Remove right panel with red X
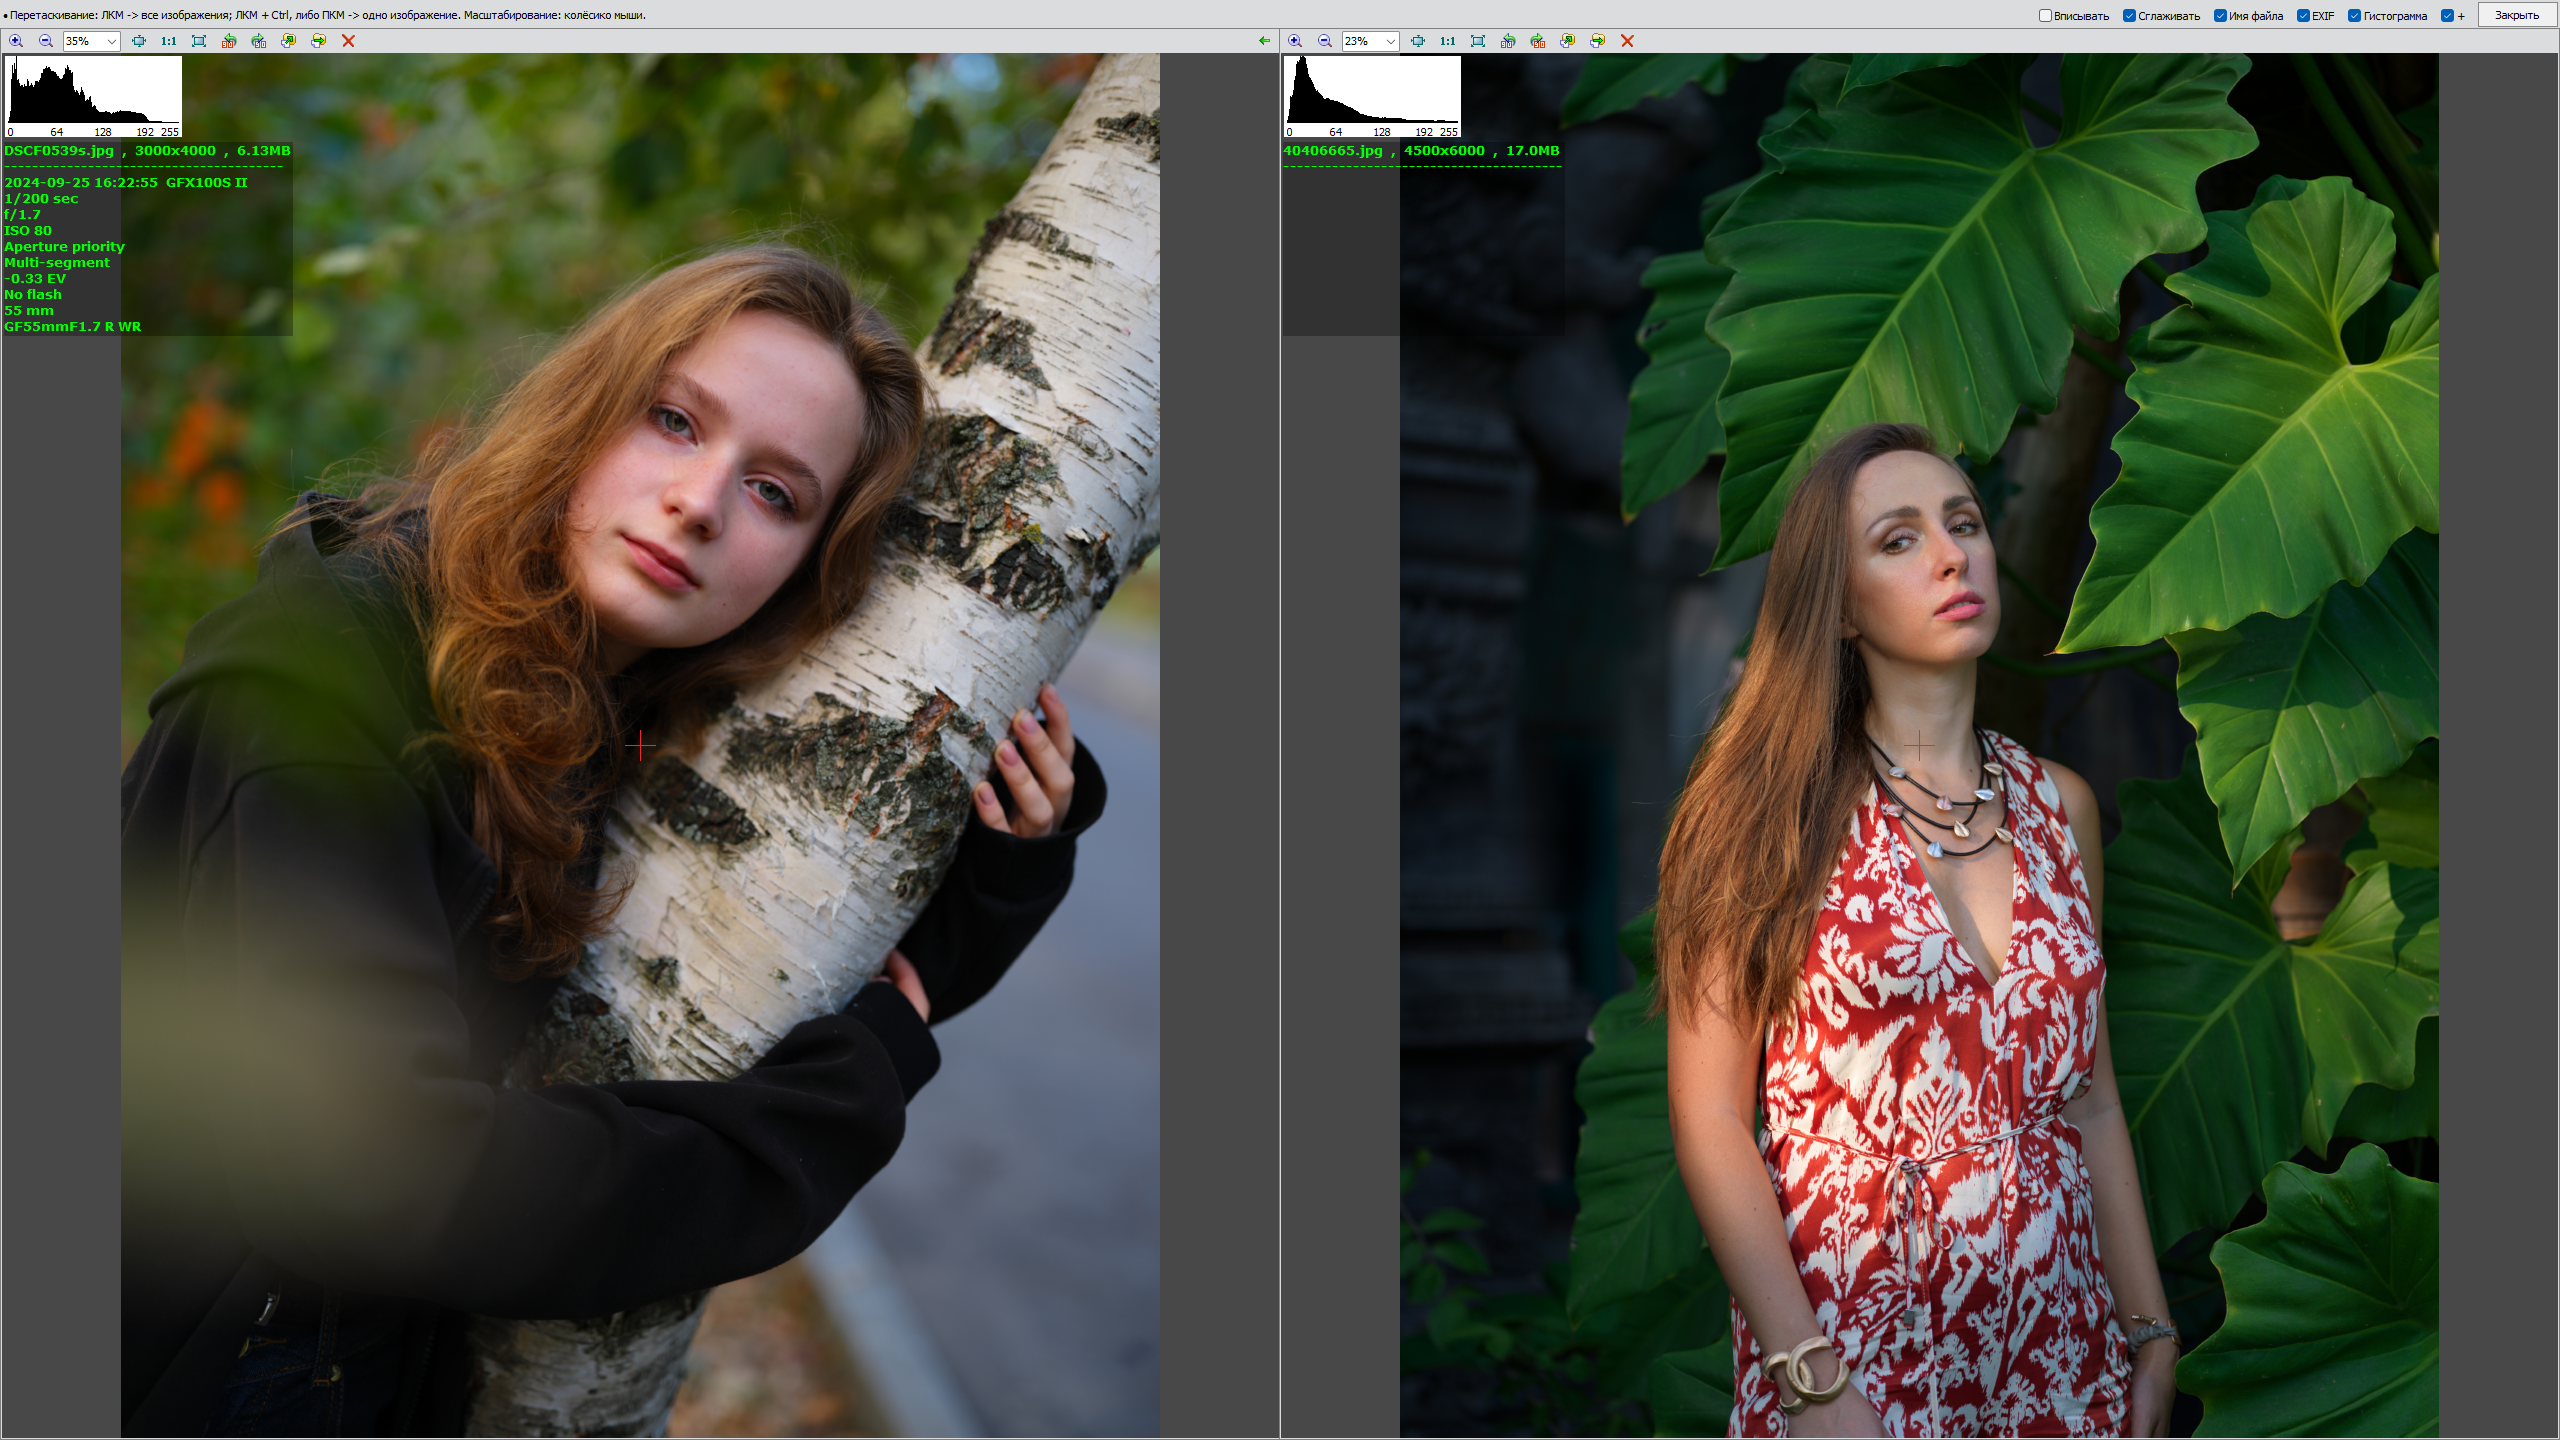The image size is (2560, 1440). 1628,41
